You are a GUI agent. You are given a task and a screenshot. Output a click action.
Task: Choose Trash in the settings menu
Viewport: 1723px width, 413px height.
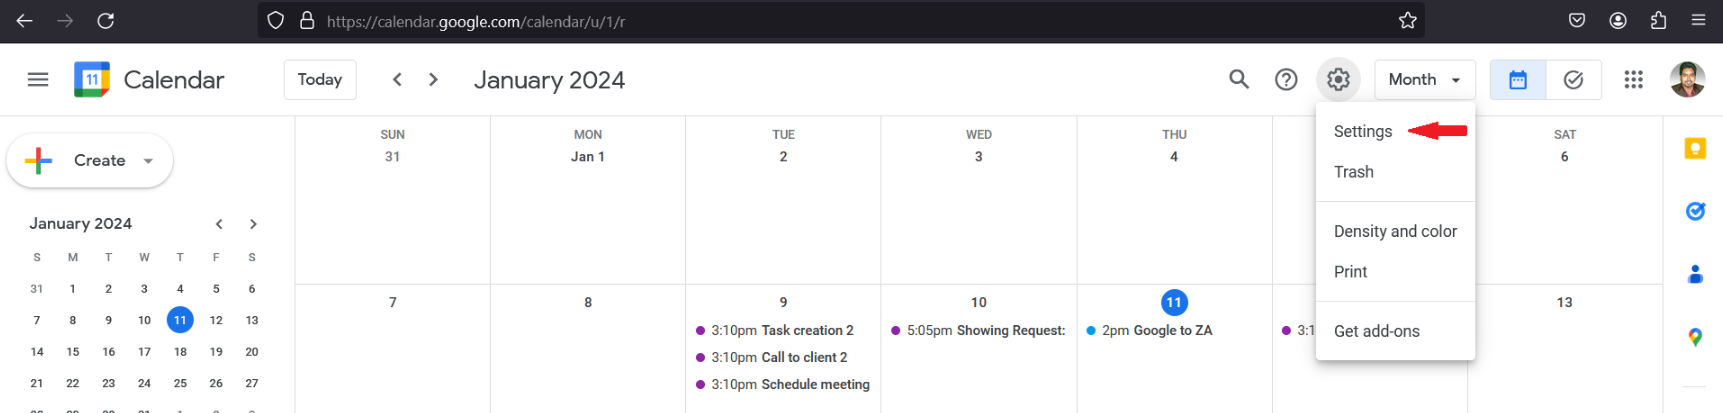[x=1353, y=172]
